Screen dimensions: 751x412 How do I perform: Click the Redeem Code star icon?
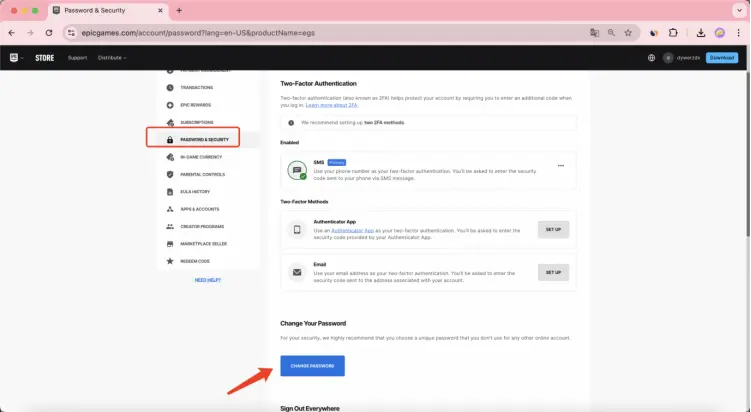pos(170,261)
